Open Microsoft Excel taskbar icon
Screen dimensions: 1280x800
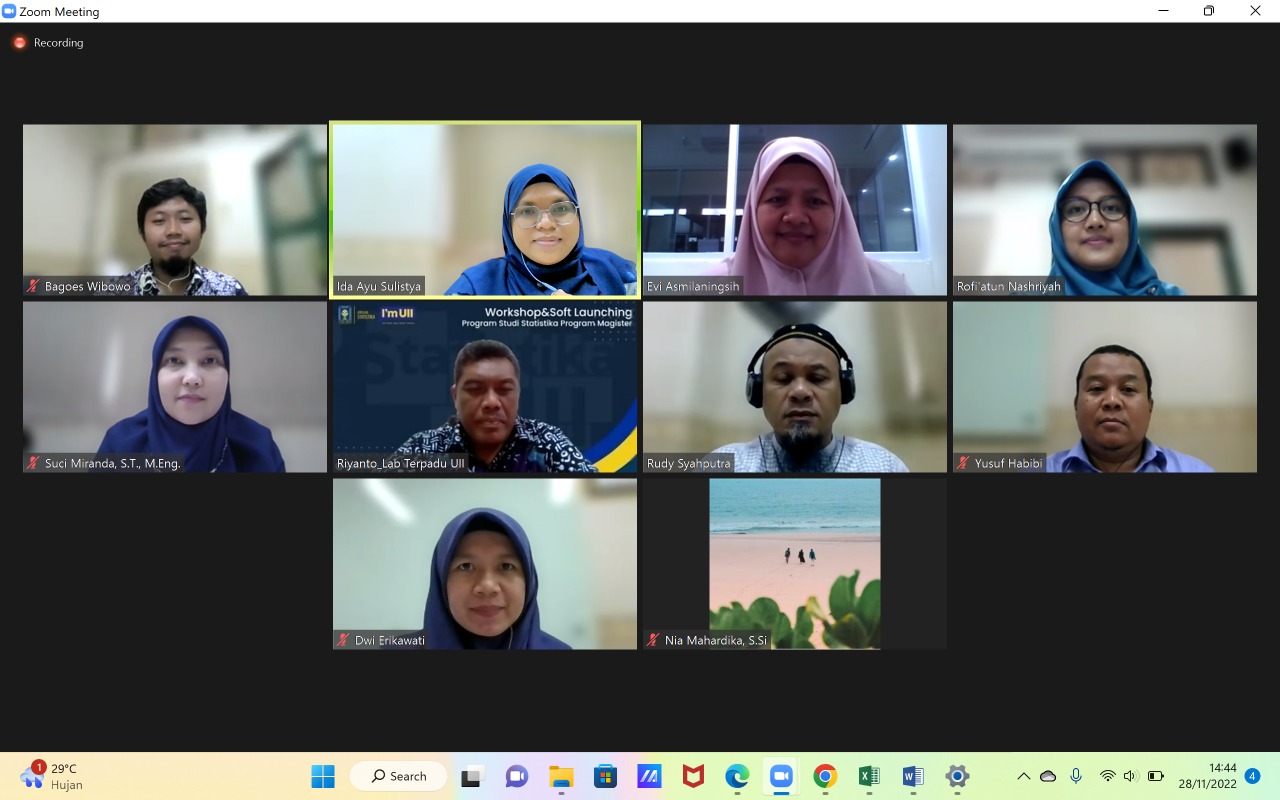pos(869,776)
